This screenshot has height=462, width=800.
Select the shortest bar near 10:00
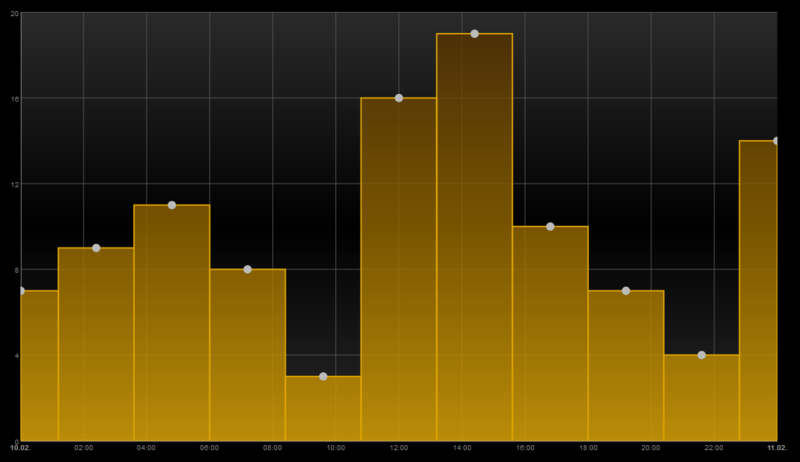click(x=323, y=408)
